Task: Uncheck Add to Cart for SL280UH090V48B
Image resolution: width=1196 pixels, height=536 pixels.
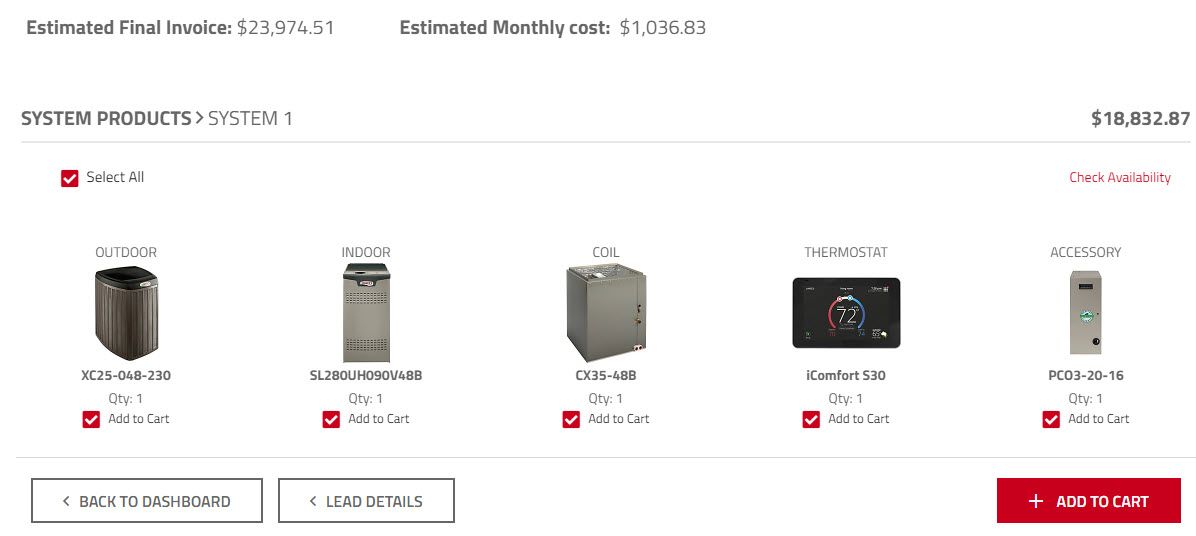Action: 331,419
